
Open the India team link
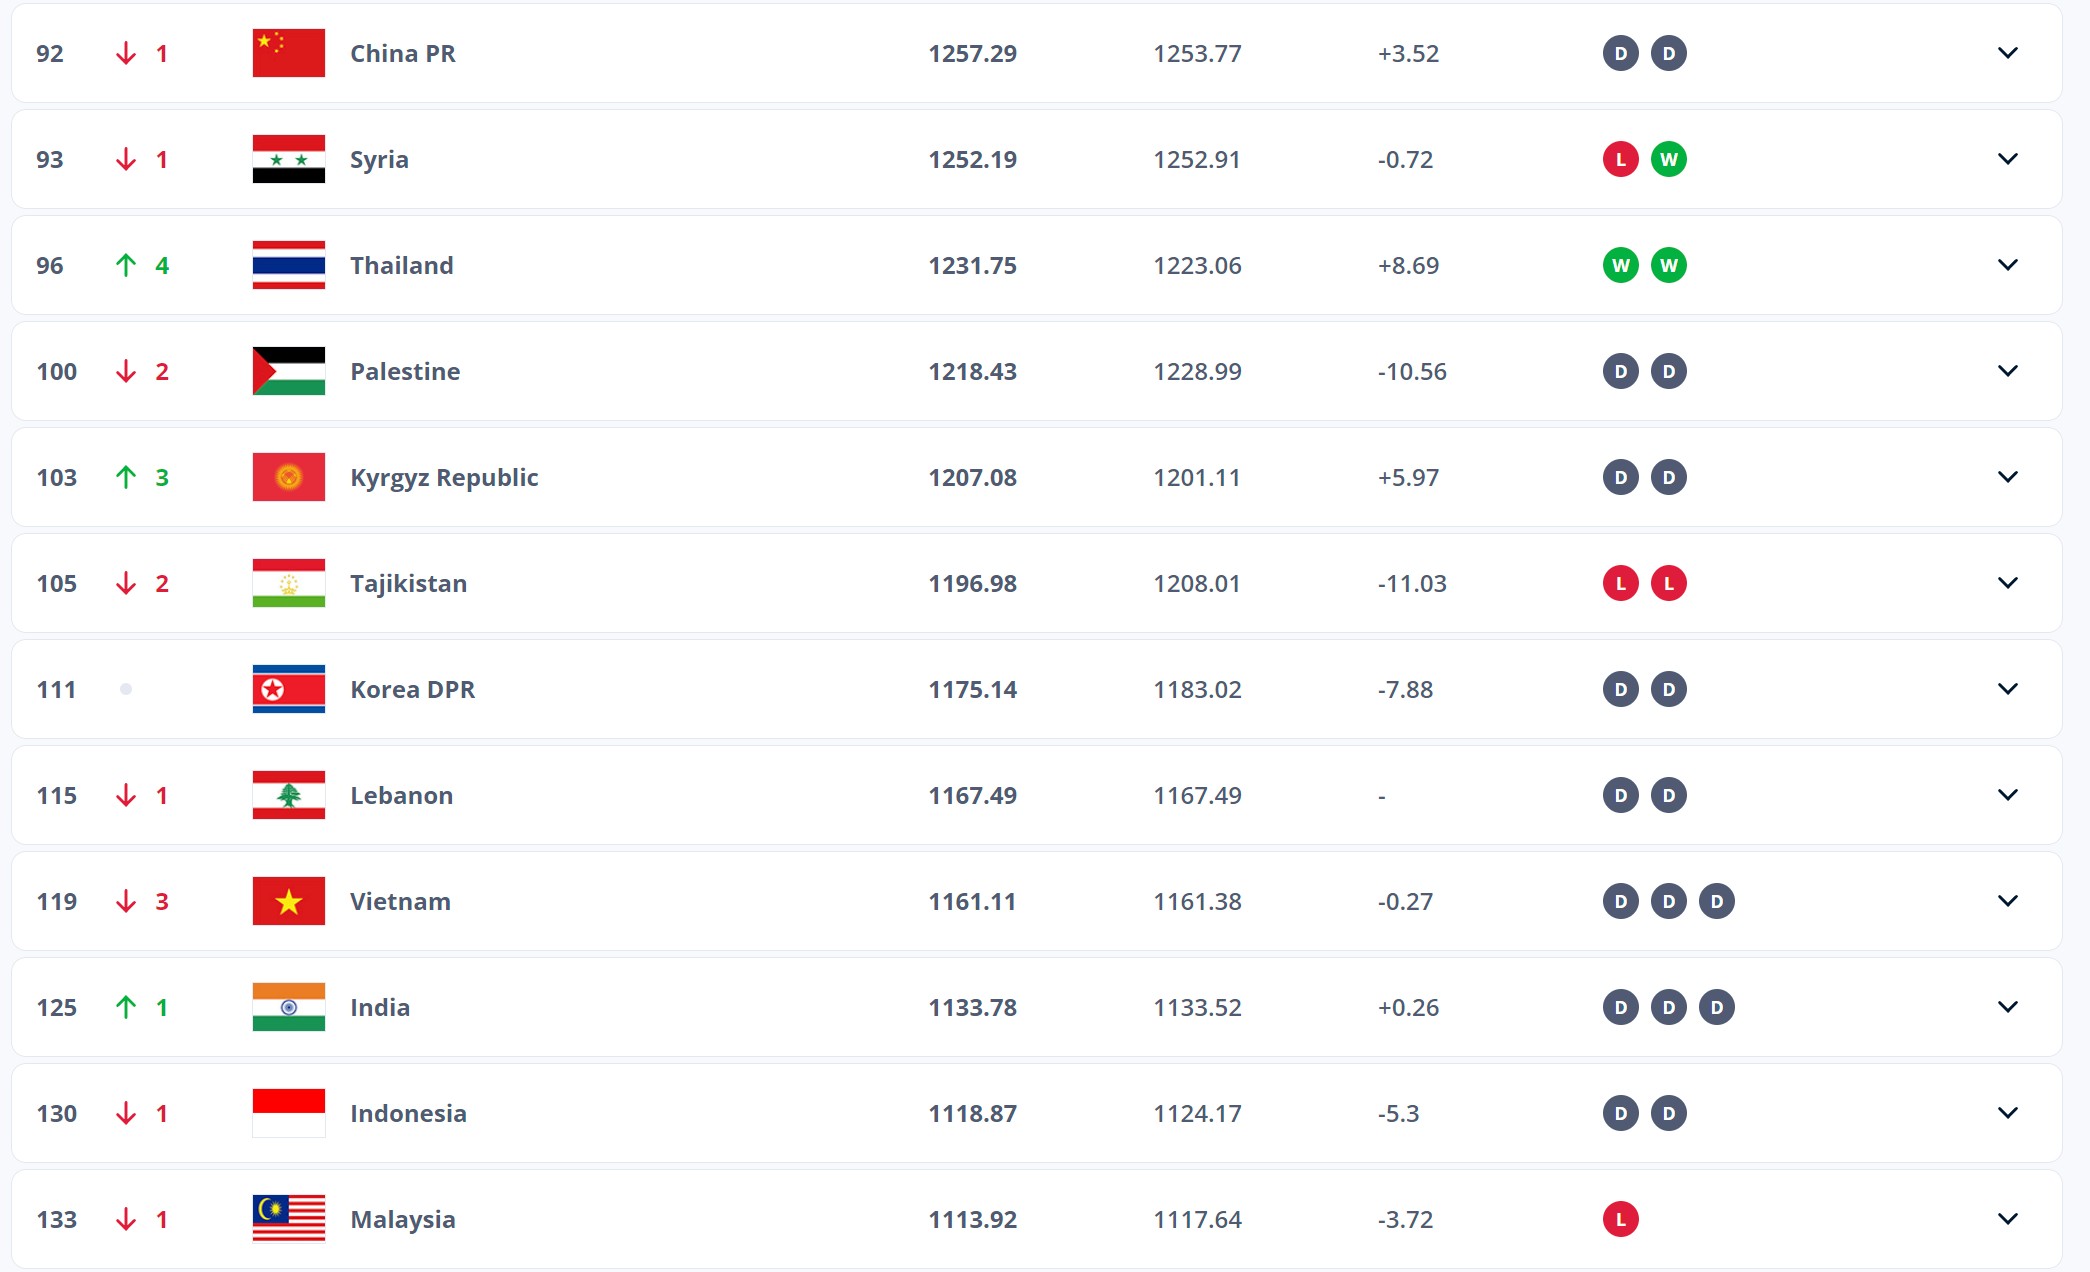point(380,1007)
